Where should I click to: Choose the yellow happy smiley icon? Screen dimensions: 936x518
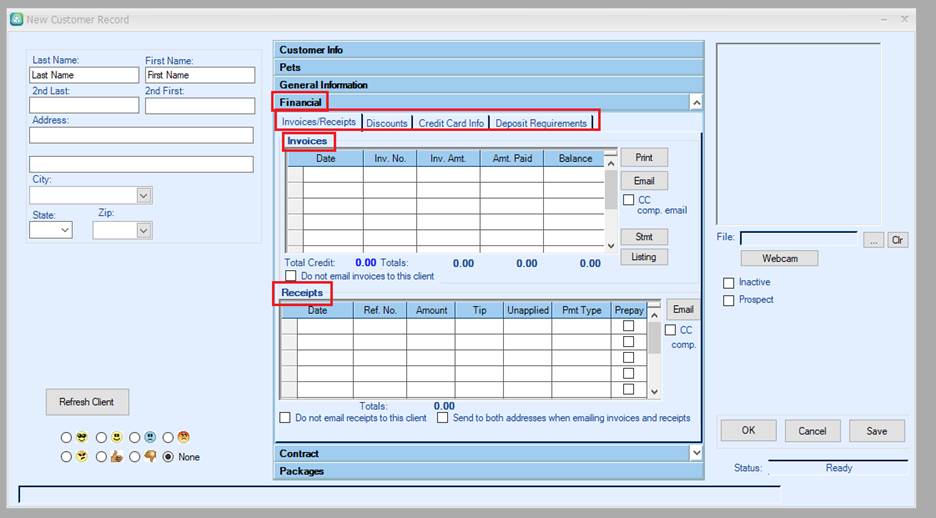tap(116, 437)
